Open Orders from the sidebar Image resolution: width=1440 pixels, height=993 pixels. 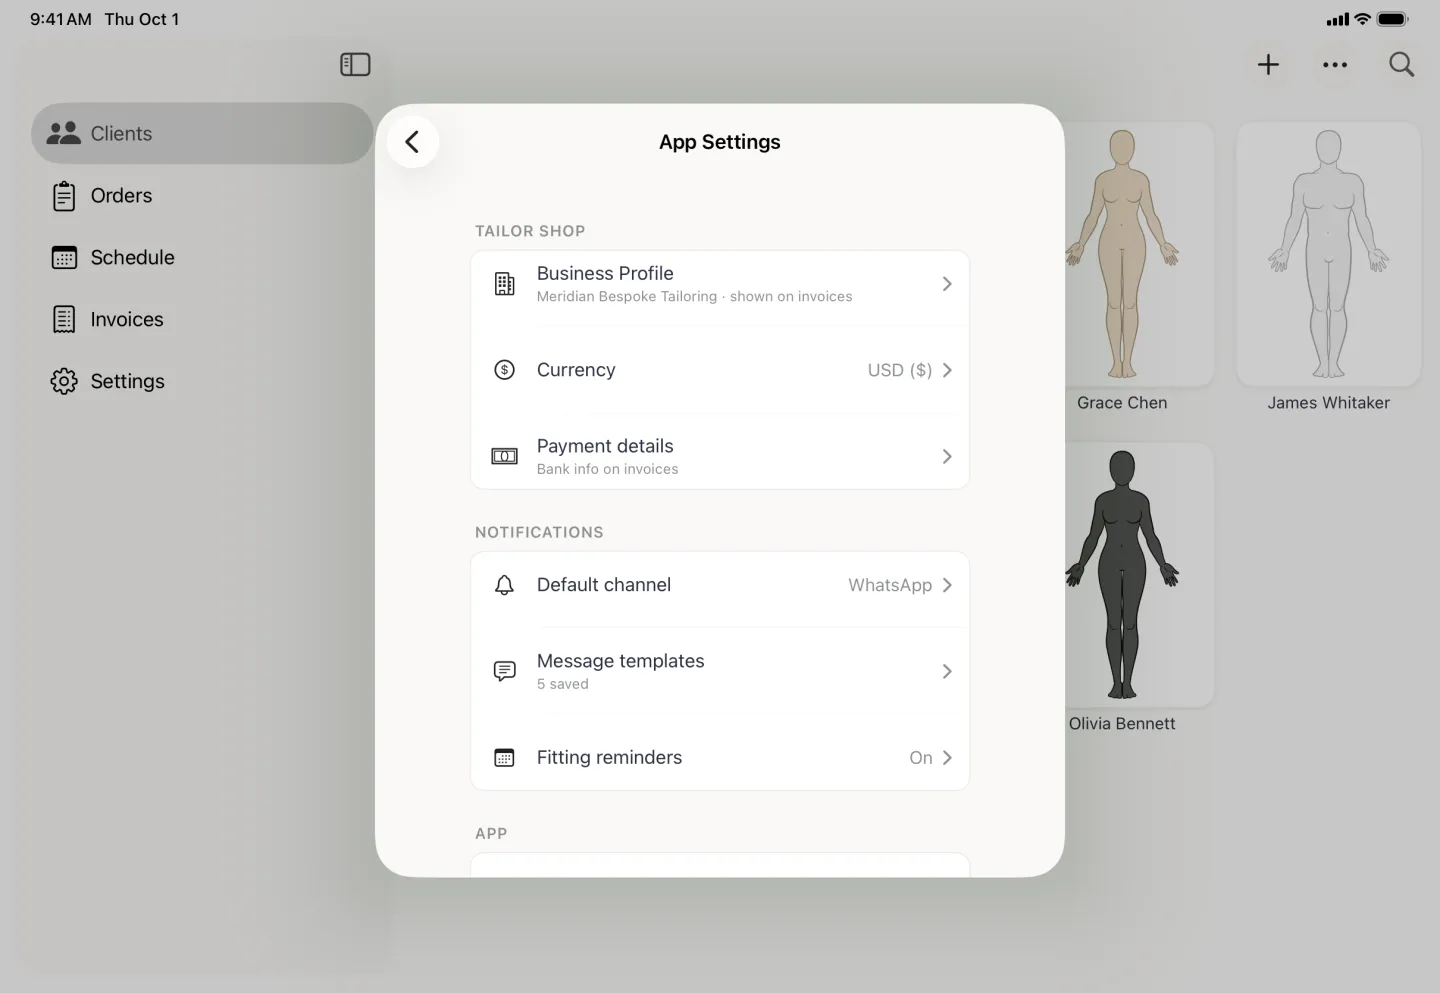point(121,196)
